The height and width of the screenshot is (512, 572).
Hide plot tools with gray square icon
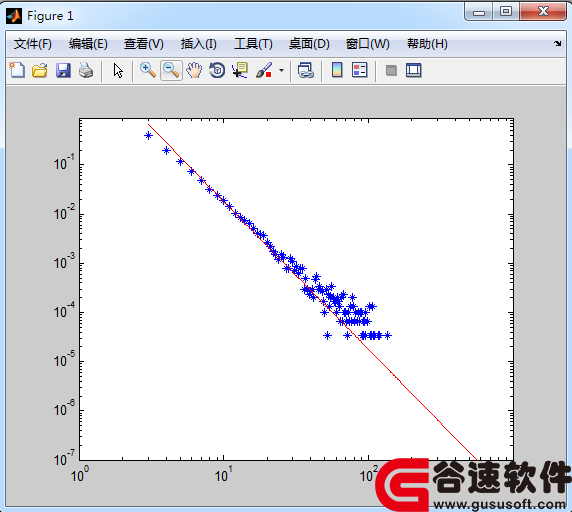click(x=391, y=70)
